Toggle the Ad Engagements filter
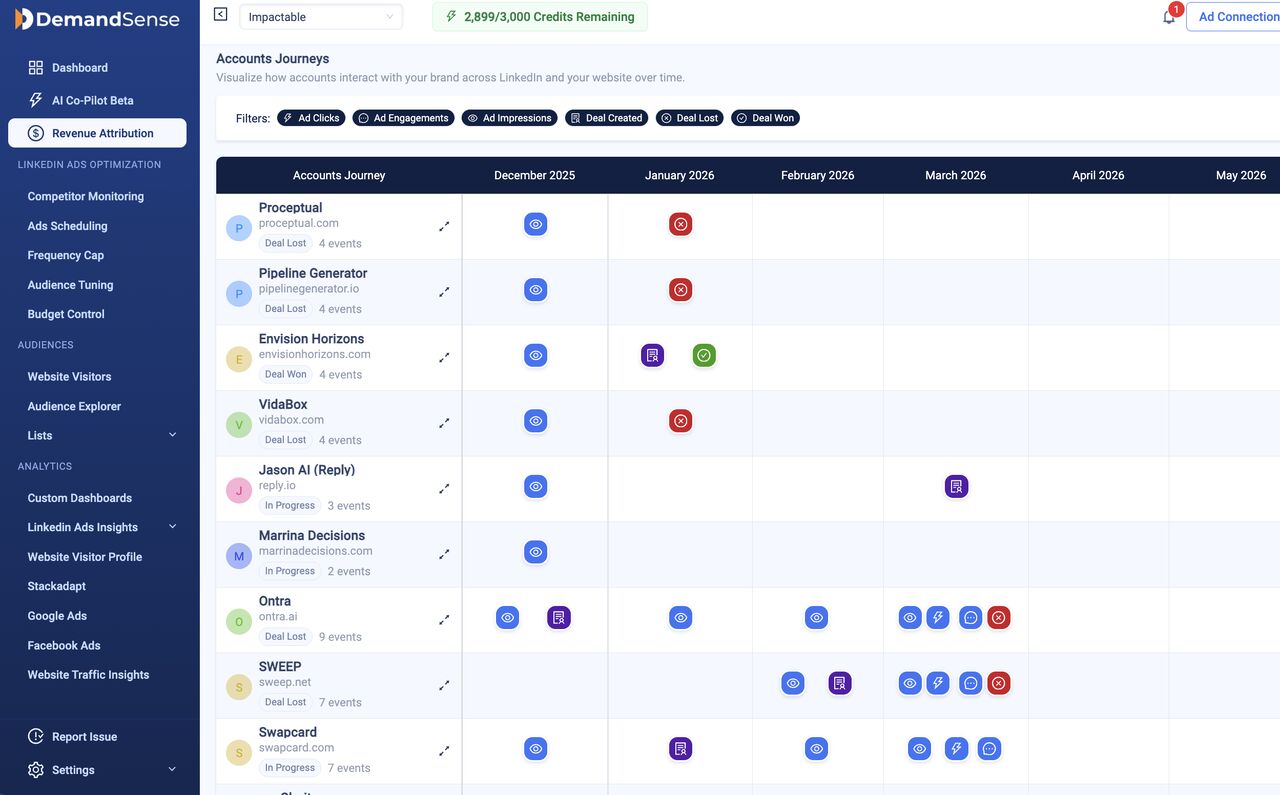 click(403, 118)
